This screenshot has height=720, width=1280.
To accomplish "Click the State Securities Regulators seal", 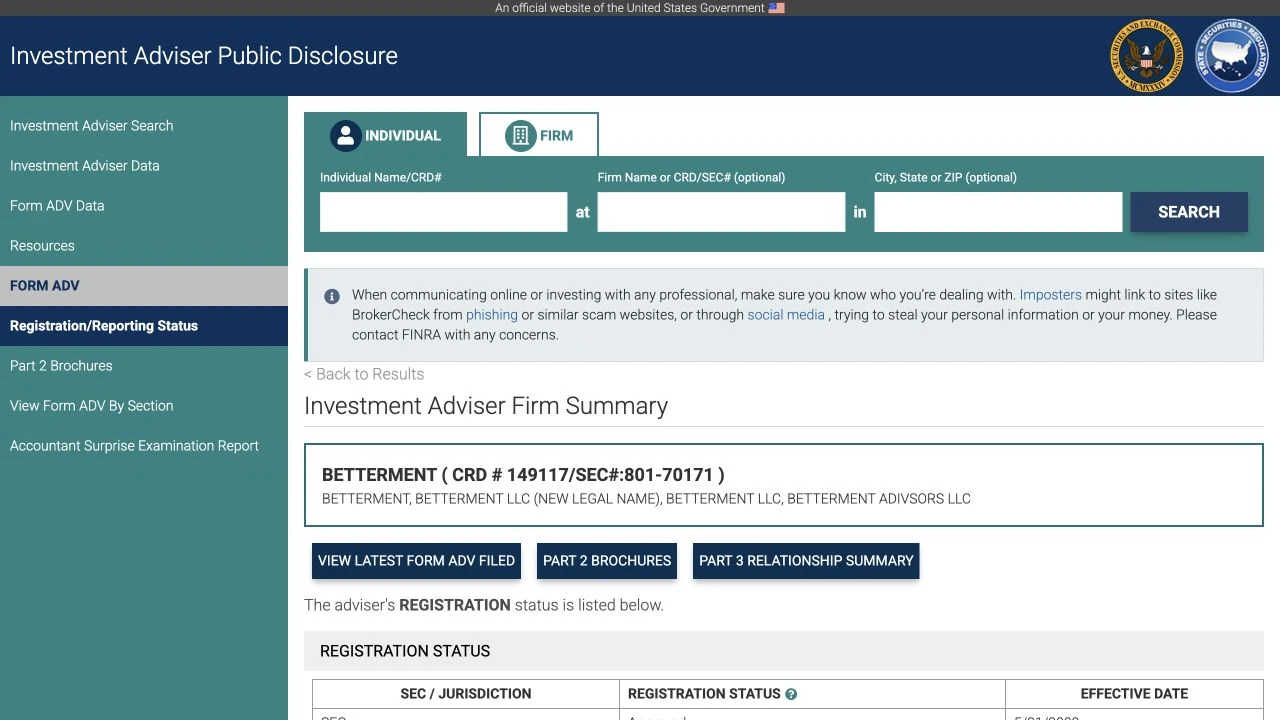I will pyautogui.click(x=1232, y=56).
